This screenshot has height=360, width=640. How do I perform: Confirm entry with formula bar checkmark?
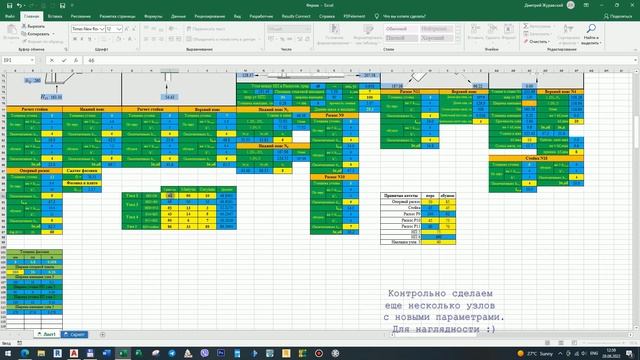tap(64, 60)
